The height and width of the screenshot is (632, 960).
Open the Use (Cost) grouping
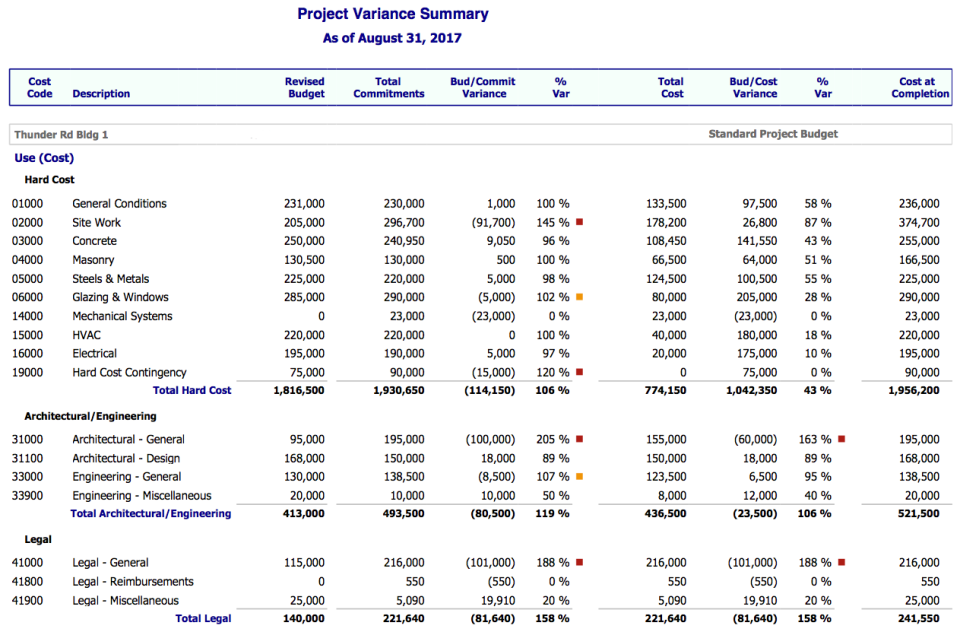pyautogui.click(x=43, y=157)
